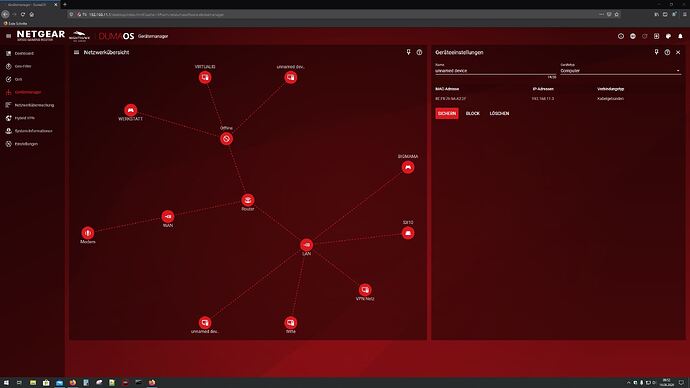
Task: Click the LÖSCHEN button
Action: 499,113
